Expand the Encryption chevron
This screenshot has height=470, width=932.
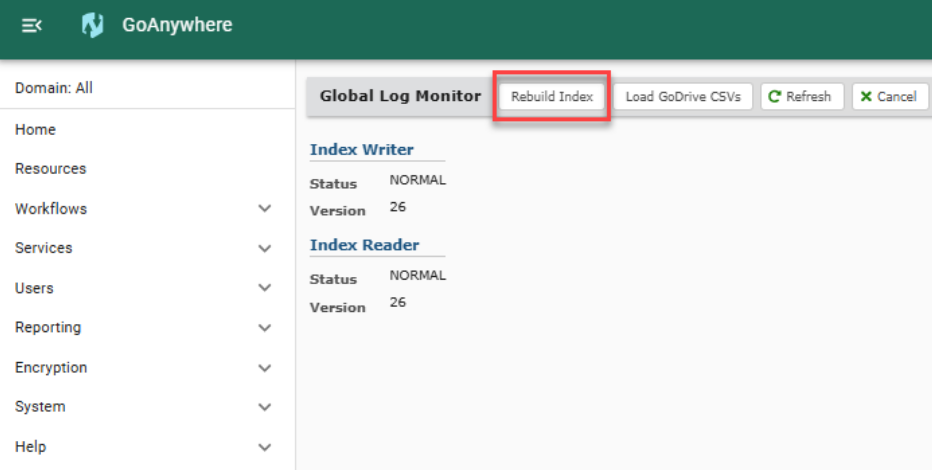(x=265, y=368)
